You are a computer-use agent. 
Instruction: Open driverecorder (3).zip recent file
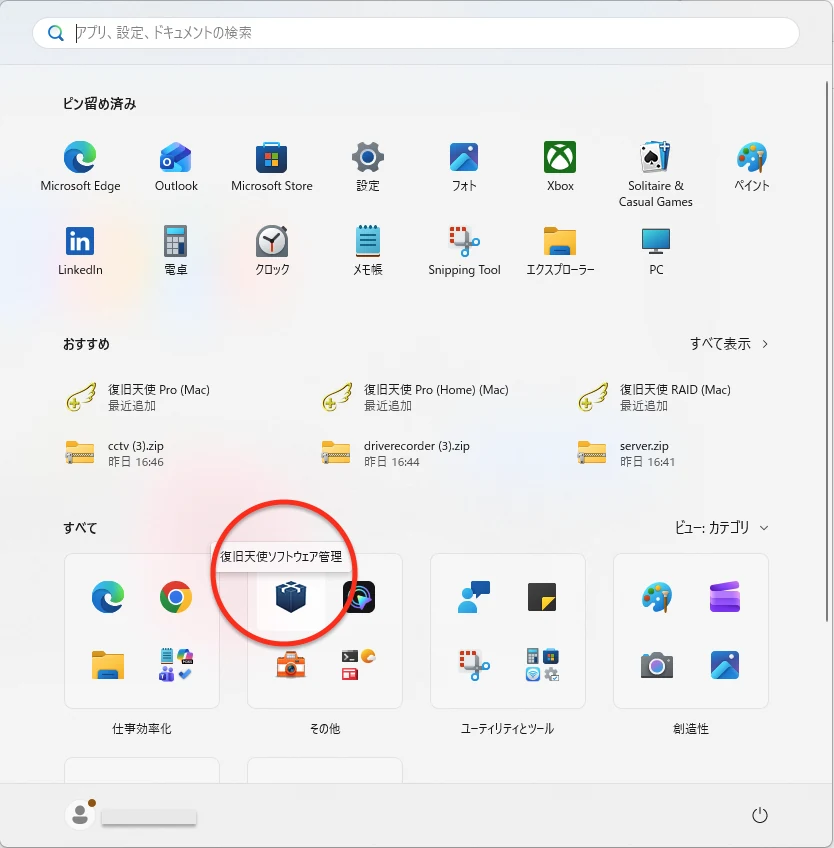pyautogui.click(x=395, y=453)
